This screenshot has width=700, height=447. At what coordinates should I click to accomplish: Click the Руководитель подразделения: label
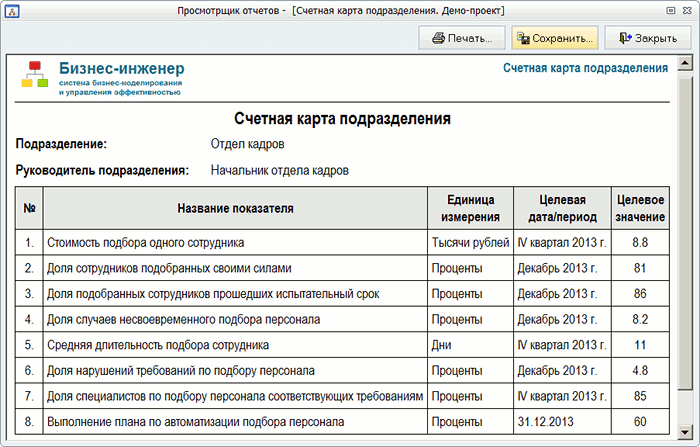(x=102, y=170)
